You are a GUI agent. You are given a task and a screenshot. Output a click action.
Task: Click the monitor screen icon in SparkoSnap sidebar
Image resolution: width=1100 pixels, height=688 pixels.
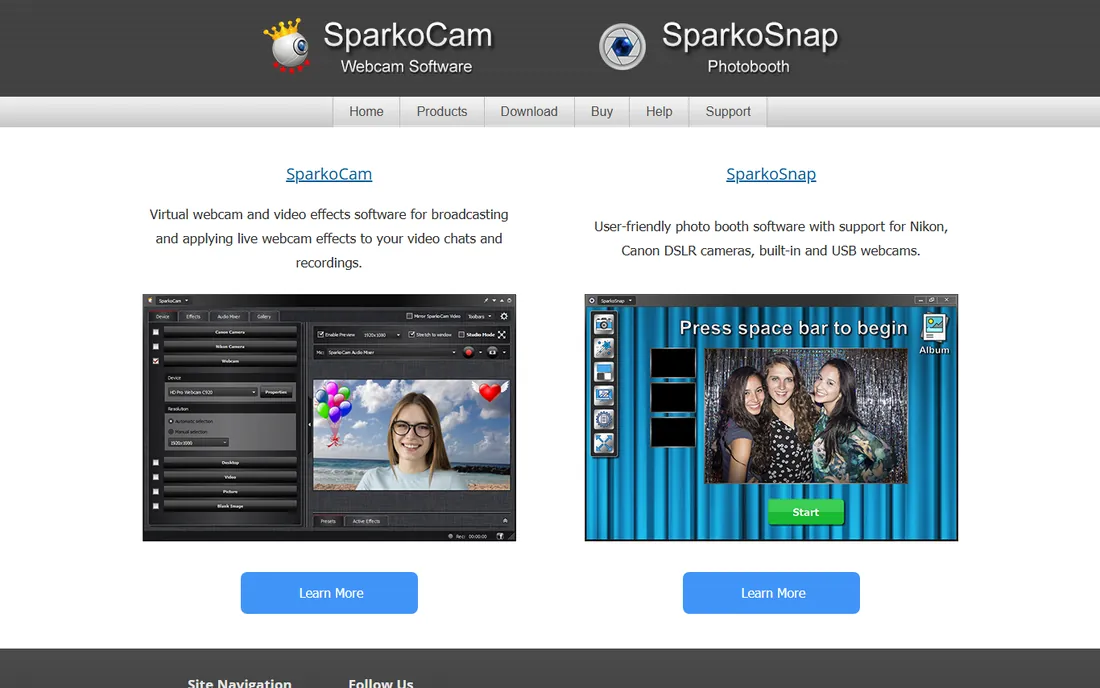pos(603,396)
